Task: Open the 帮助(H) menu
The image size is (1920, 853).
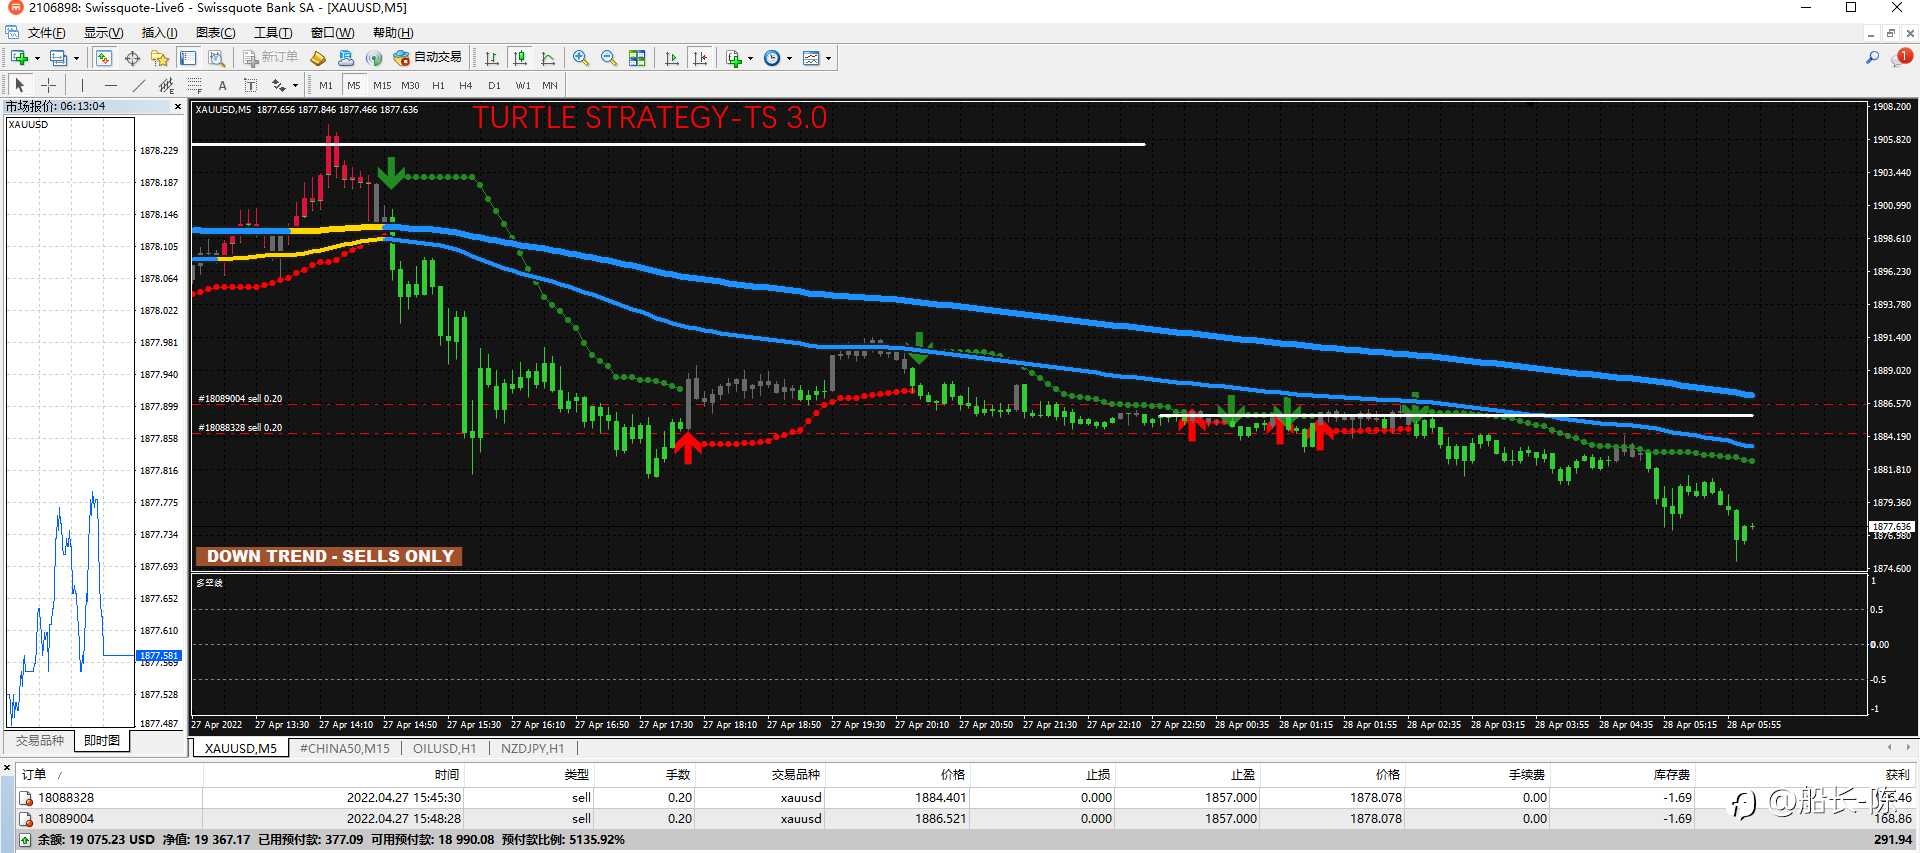Action: click(x=392, y=33)
